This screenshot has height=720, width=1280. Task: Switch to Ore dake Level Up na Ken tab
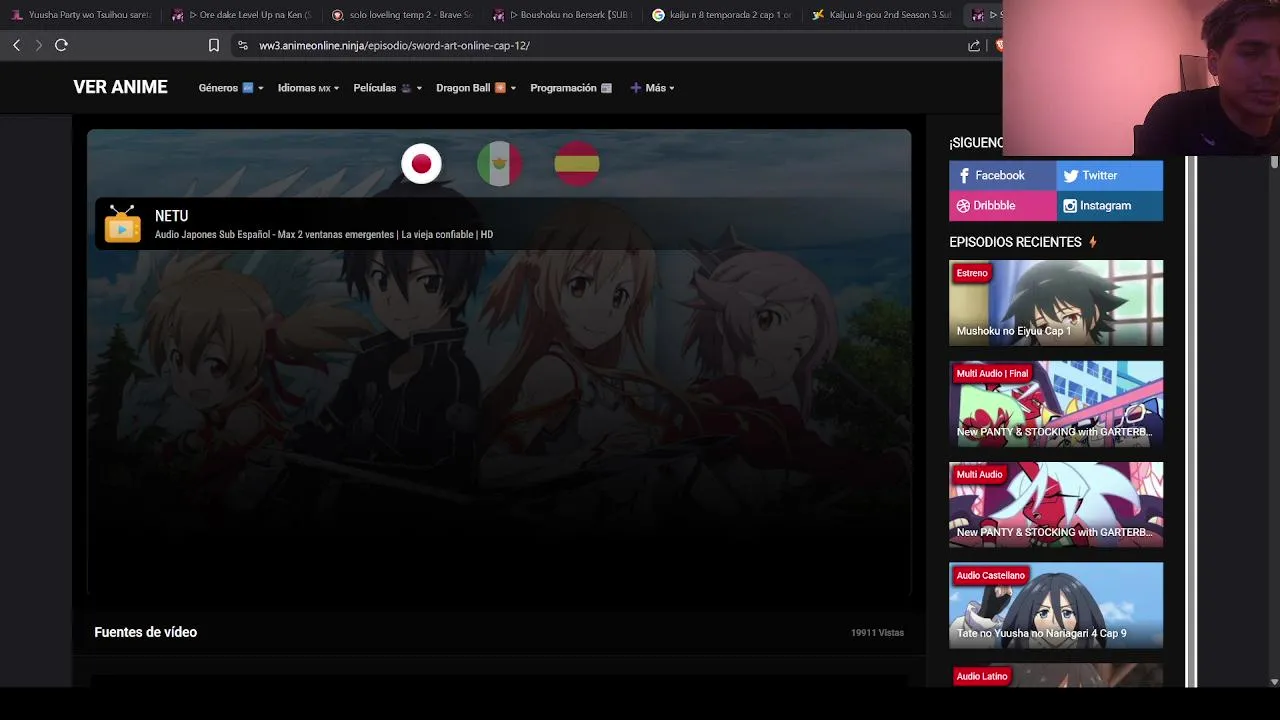tap(241, 15)
